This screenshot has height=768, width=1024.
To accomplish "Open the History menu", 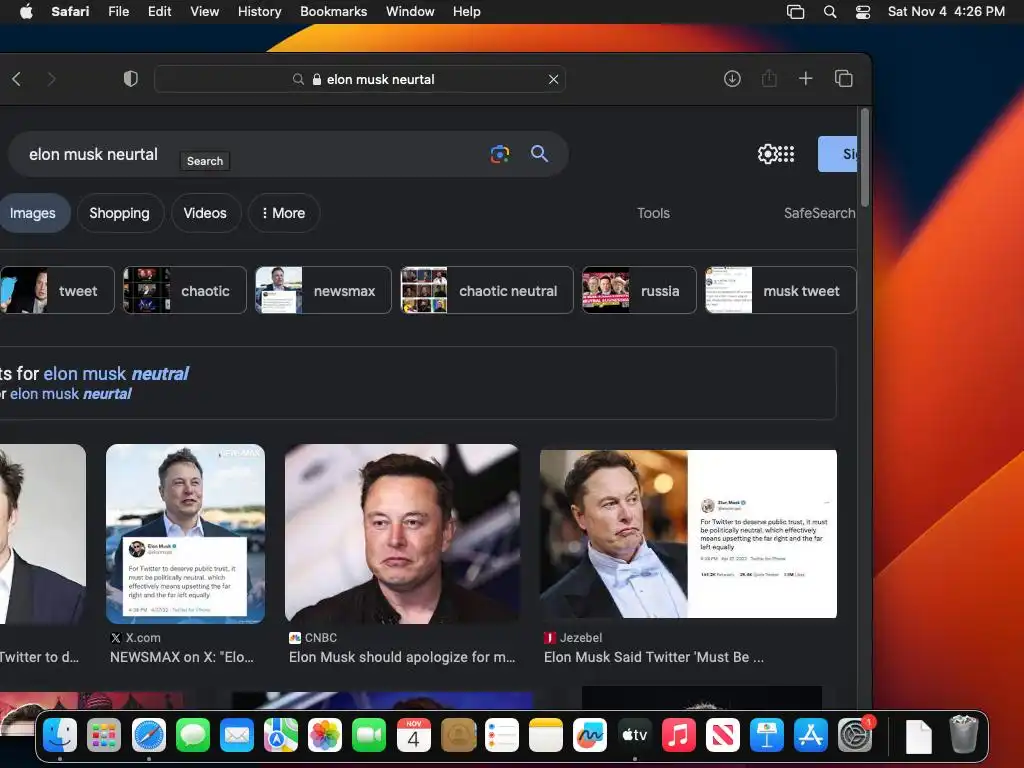I will click(259, 11).
